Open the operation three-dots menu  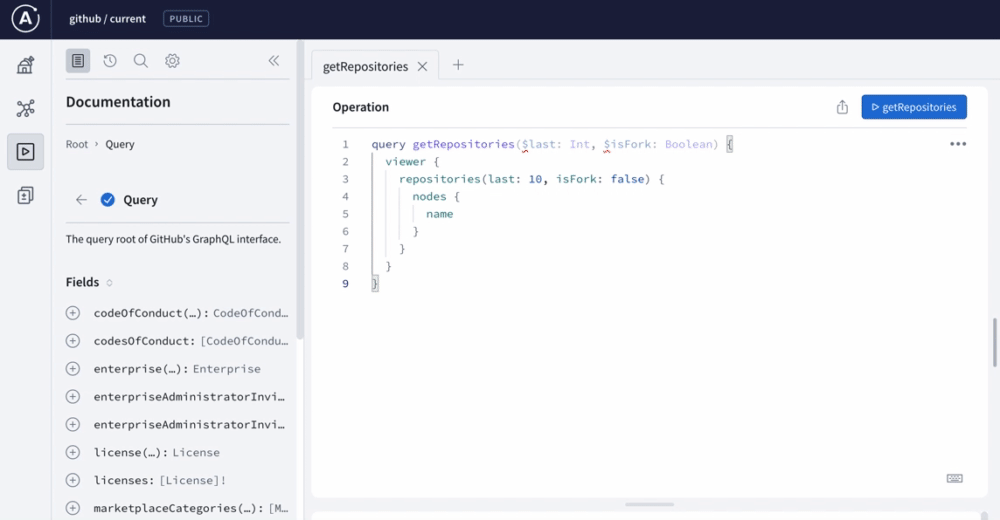pyautogui.click(x=958, y=144)
